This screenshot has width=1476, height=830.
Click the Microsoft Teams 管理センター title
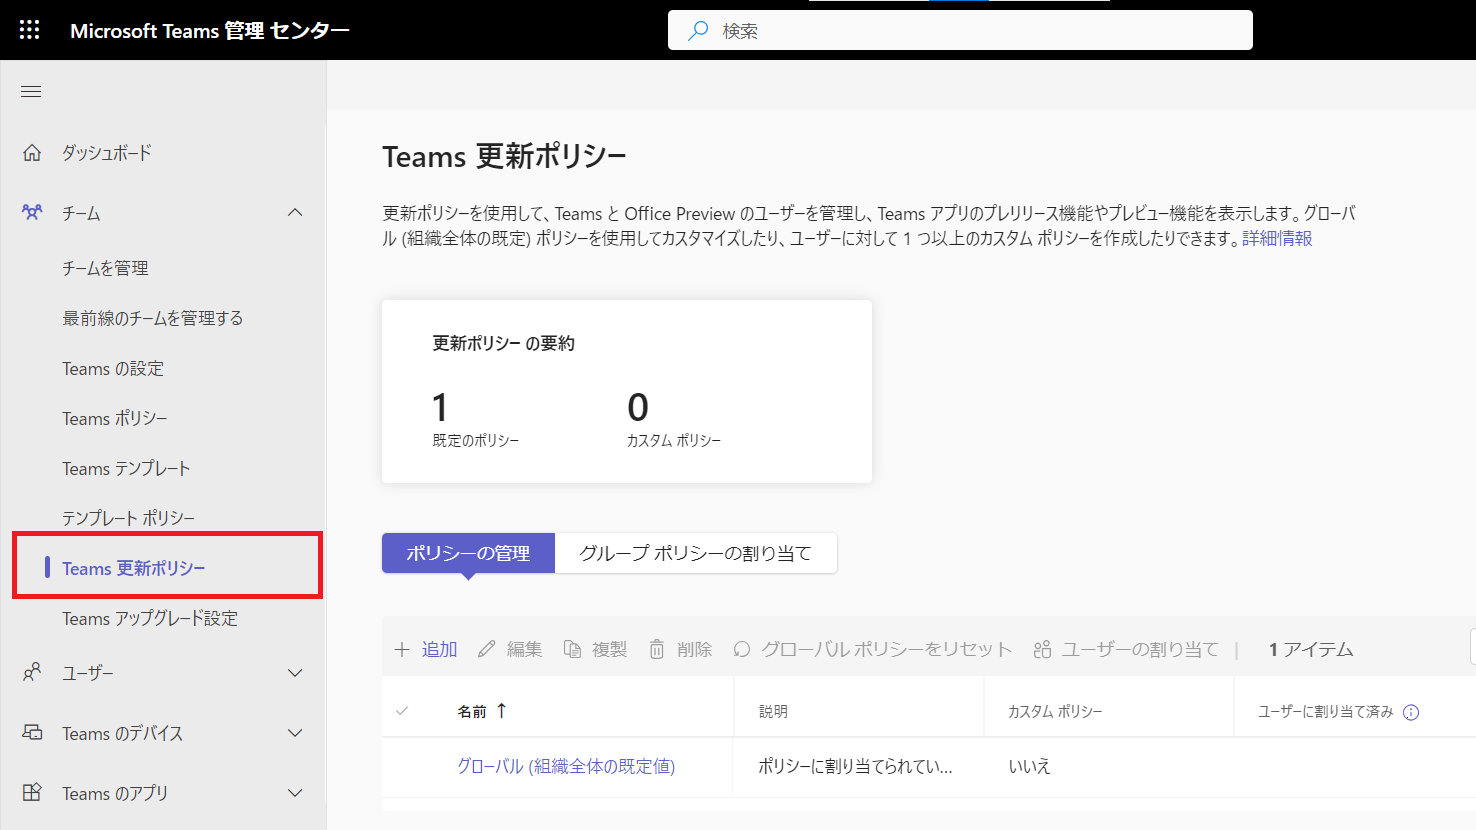click(x=210, y=31)
